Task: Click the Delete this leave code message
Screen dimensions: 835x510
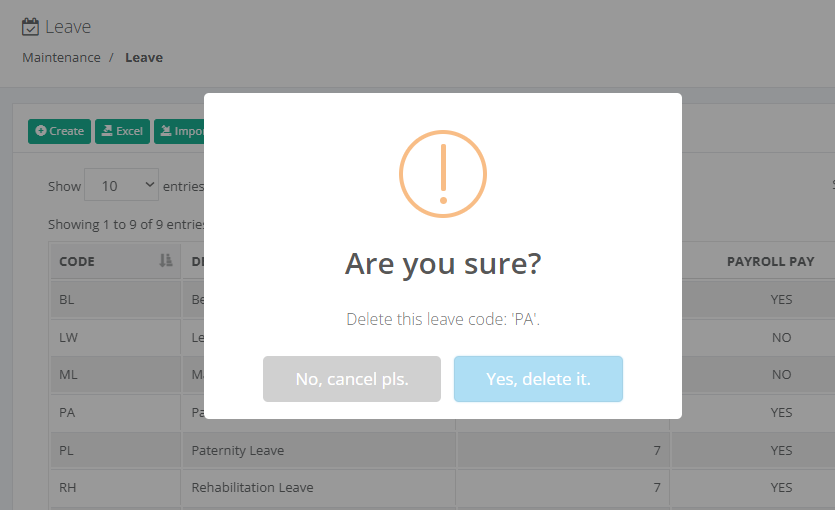Action: pyautogui.click(x=443, y=319)
